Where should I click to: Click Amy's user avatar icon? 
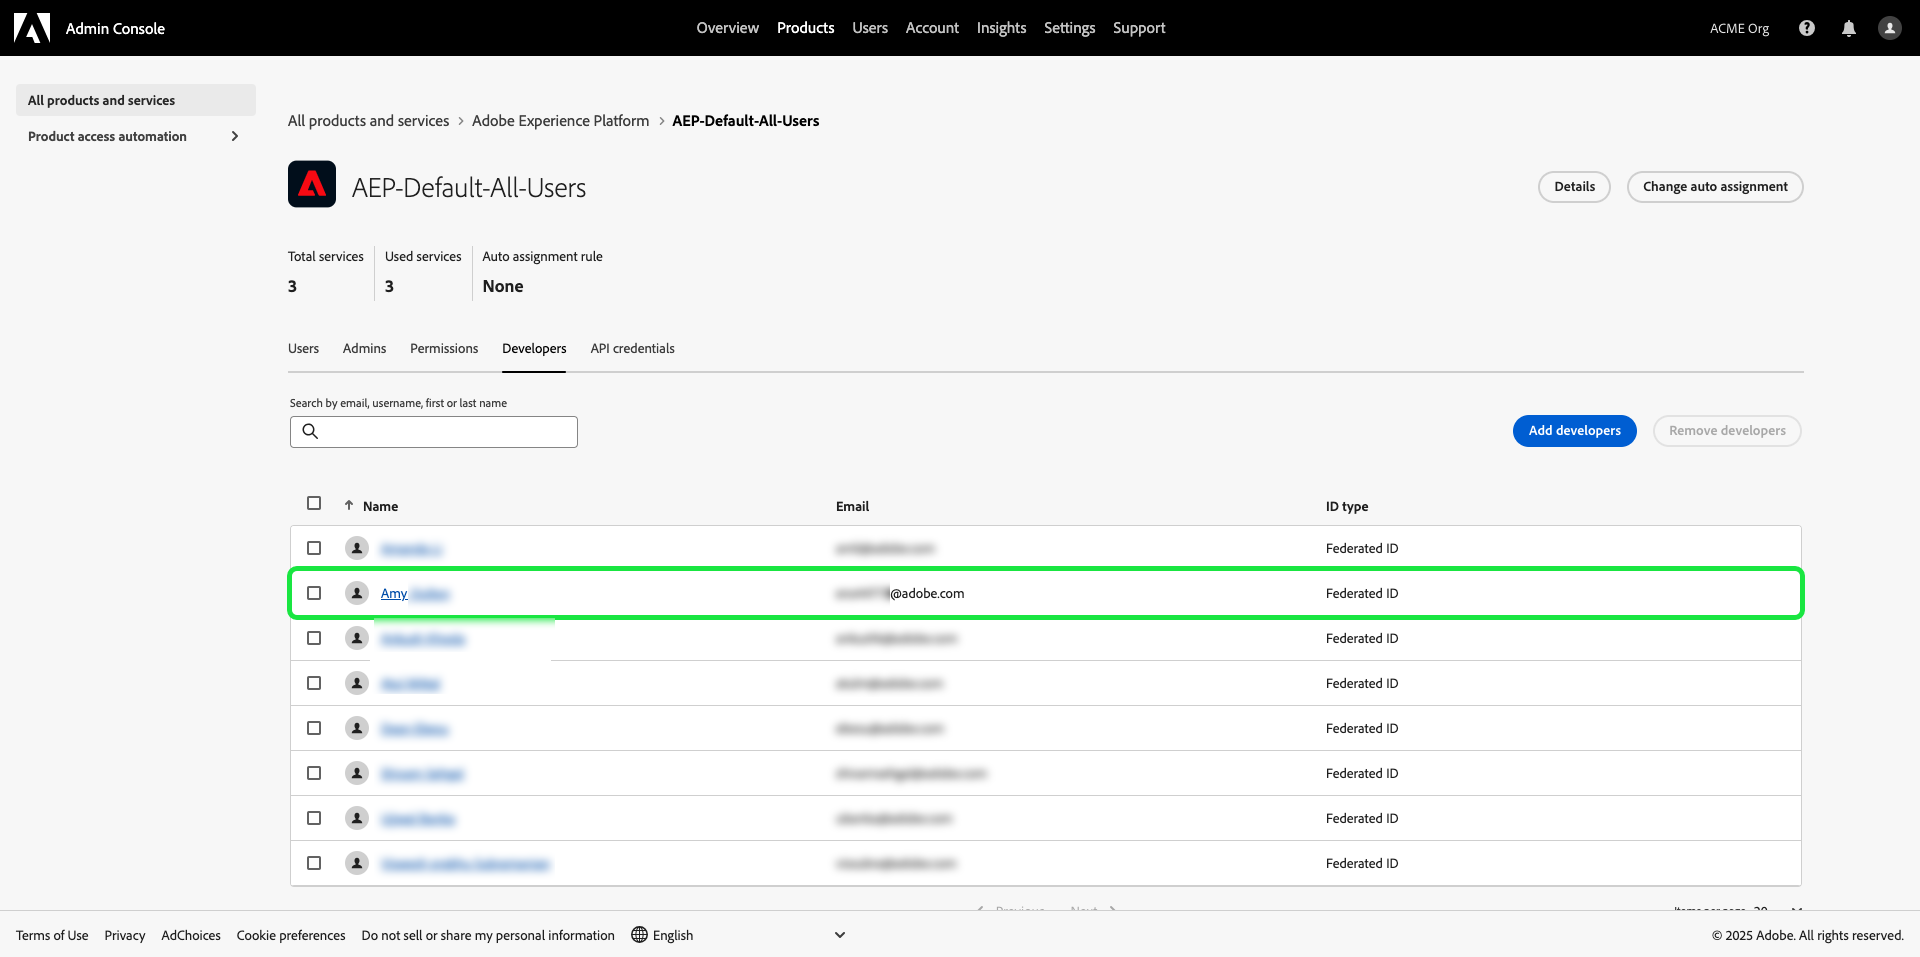[x=357, y=593]
